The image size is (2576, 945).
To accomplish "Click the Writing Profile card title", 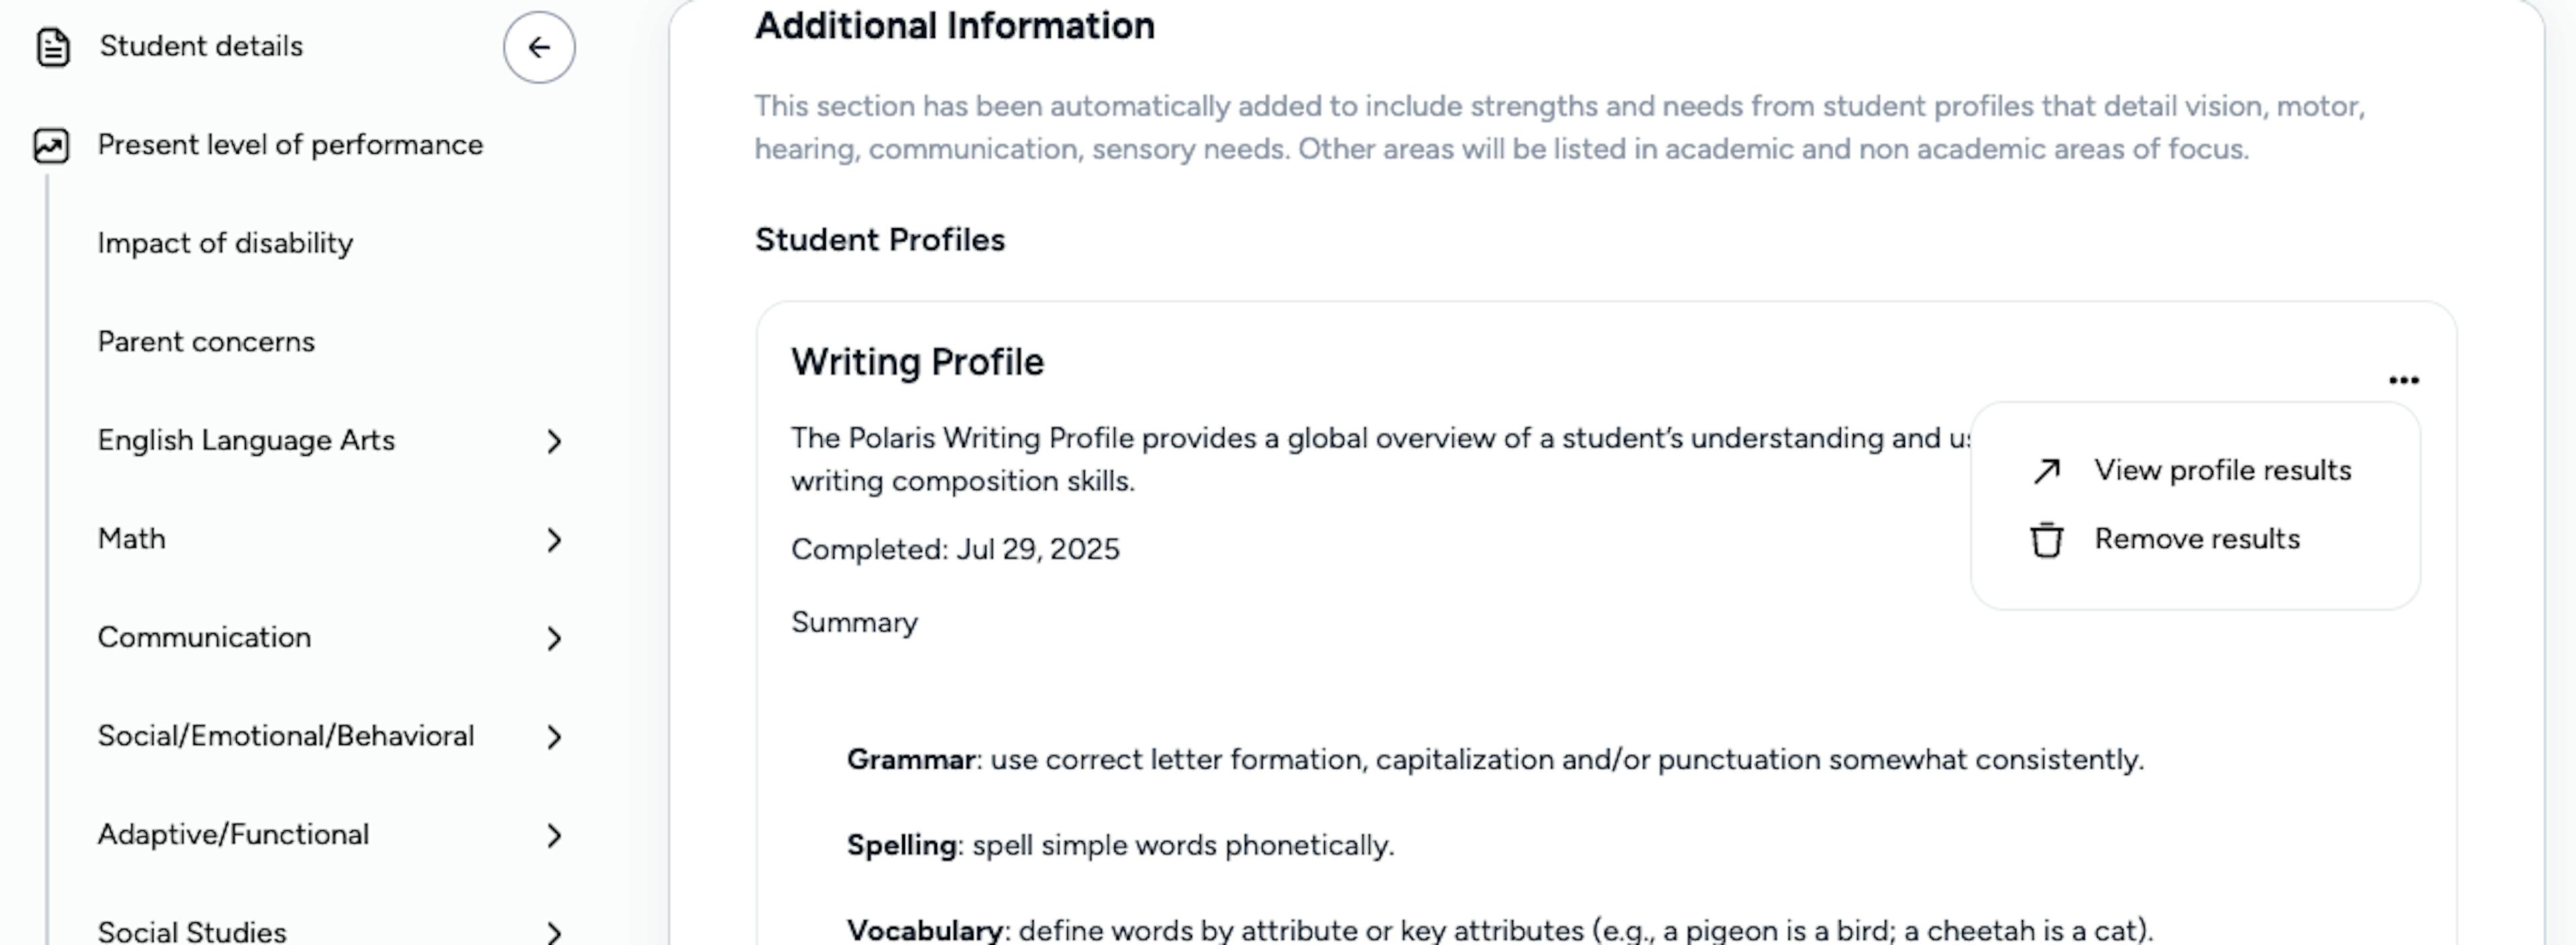I will tap(917, 362).
